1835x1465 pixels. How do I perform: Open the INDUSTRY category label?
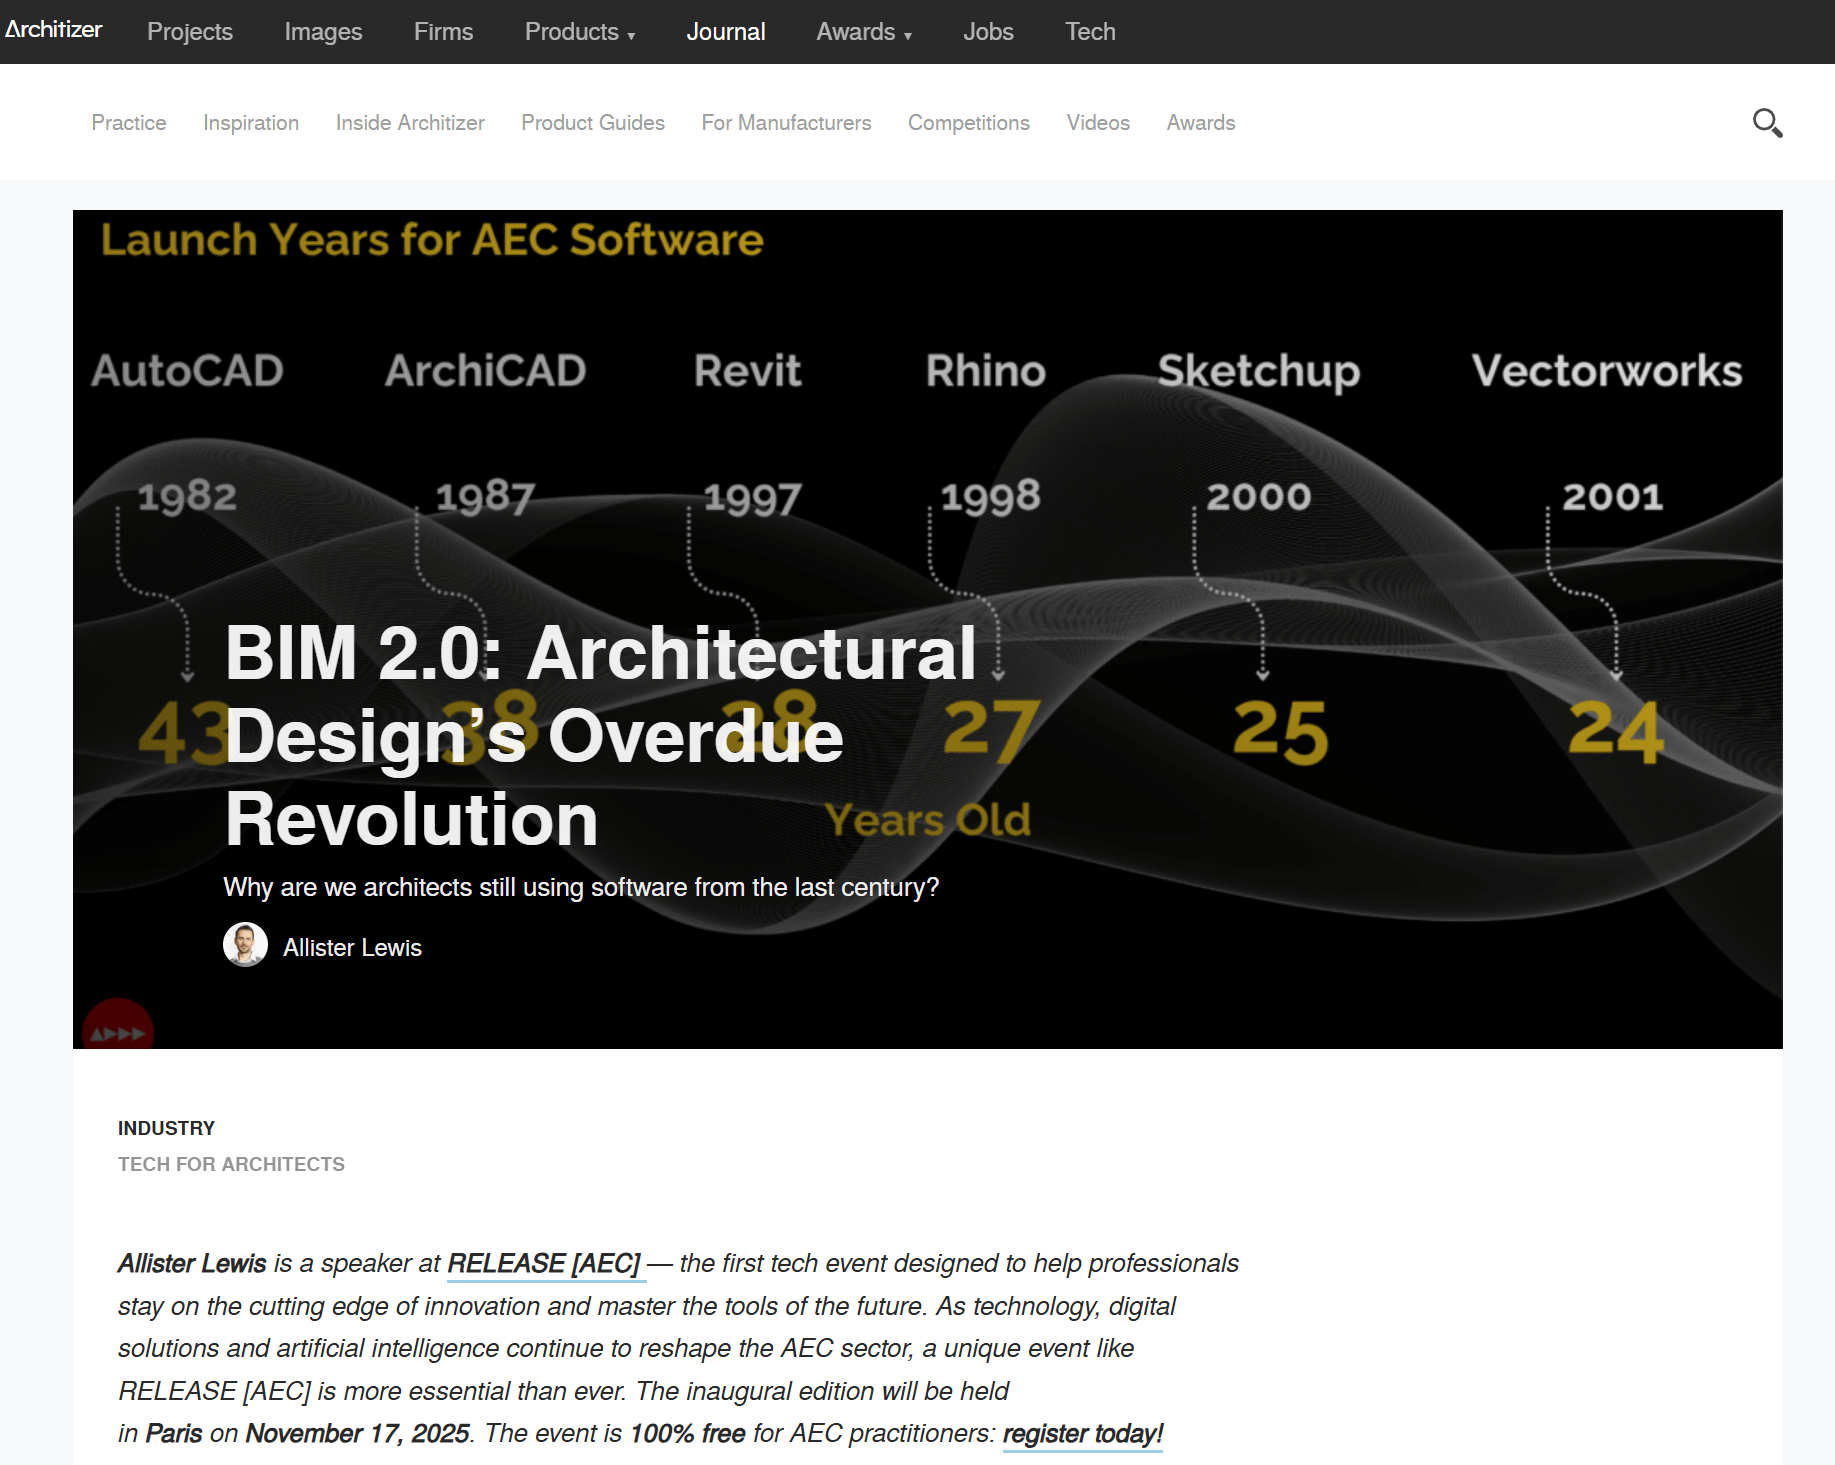point(166,1128)
